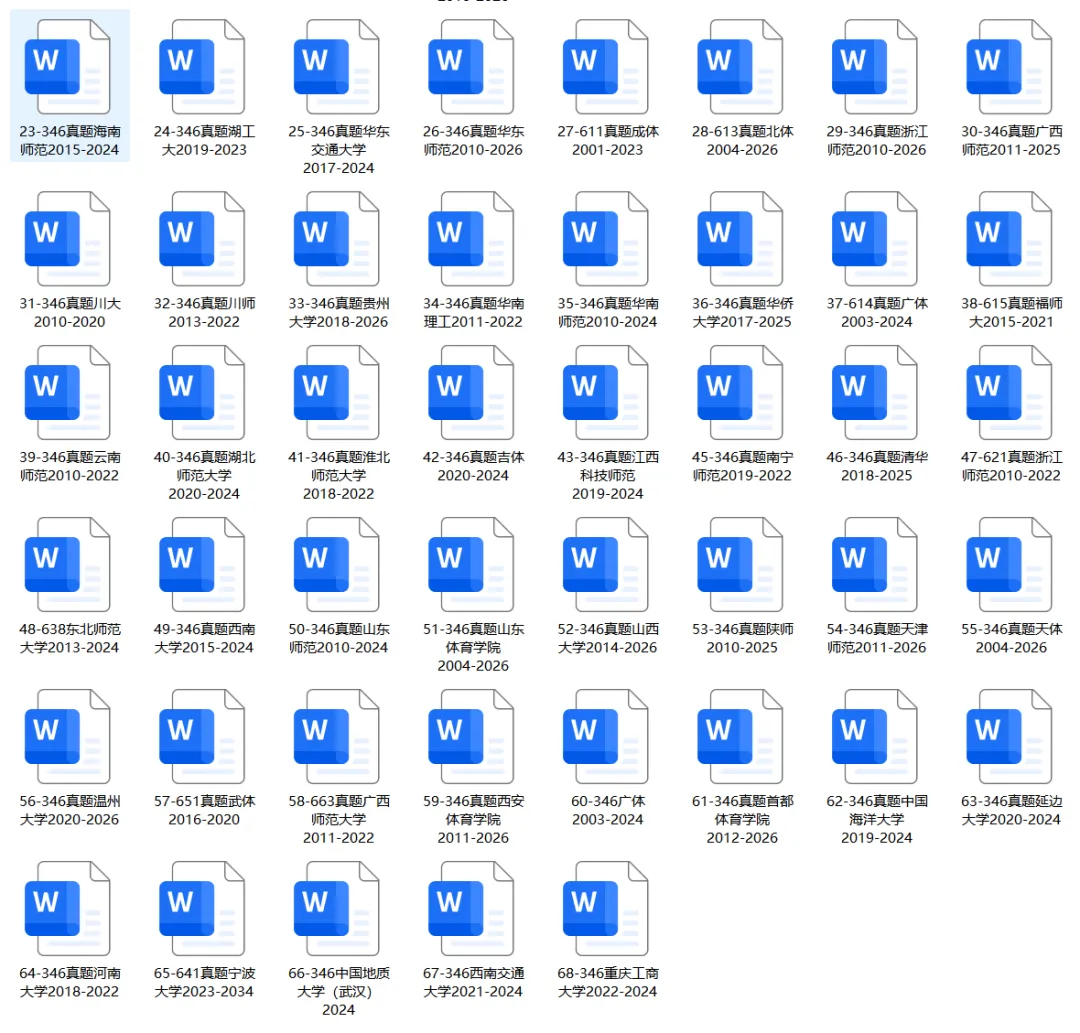Select the 43-346真题江西科技师范 Word icon
This screenshot has width=1080, height=1033.
point(605,393)
